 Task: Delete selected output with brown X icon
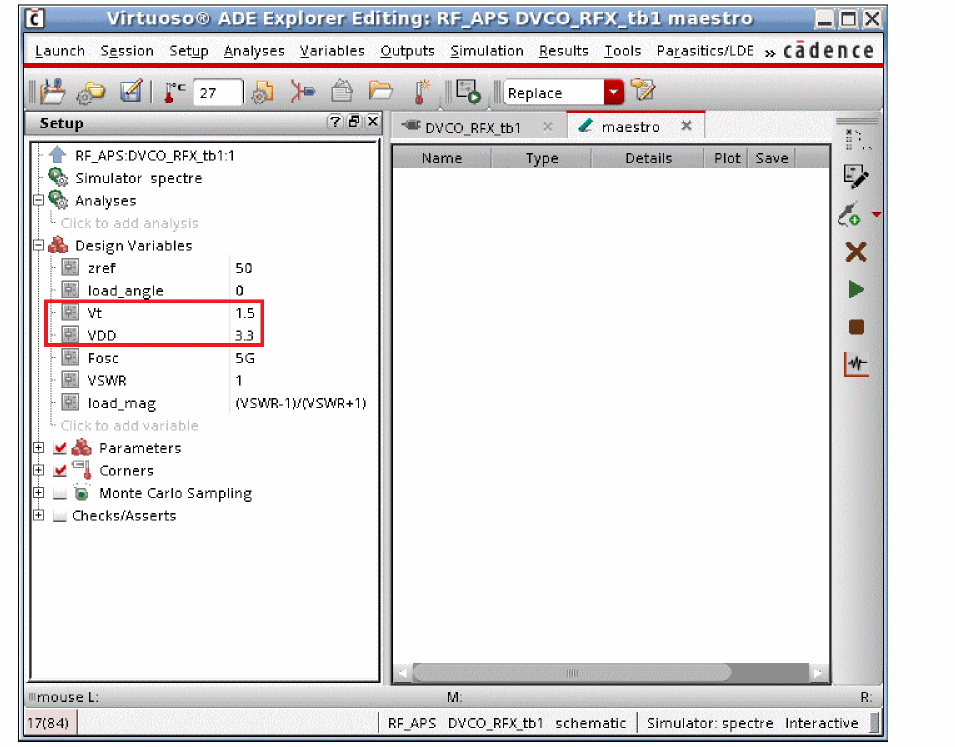856,252
